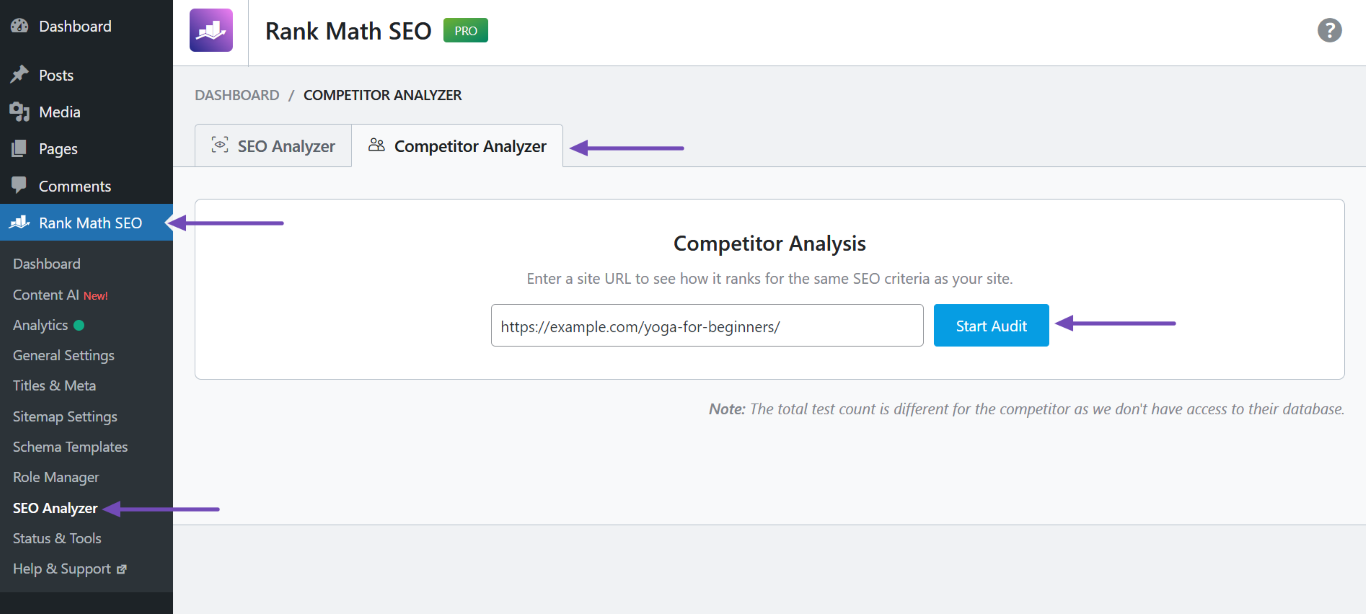Click the Start Audit button
Viewport: 1366px width, 614px height.
(991, 325)
